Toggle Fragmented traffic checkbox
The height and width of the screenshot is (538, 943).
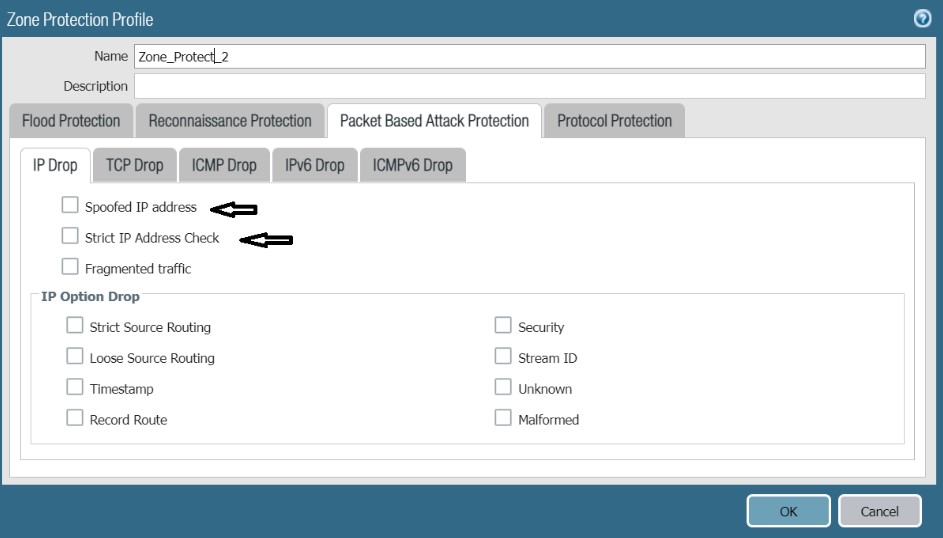(70, 267)
